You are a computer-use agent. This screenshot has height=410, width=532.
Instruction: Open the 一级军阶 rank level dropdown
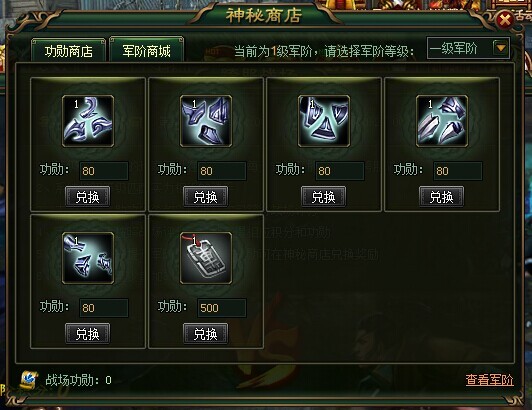468,49
